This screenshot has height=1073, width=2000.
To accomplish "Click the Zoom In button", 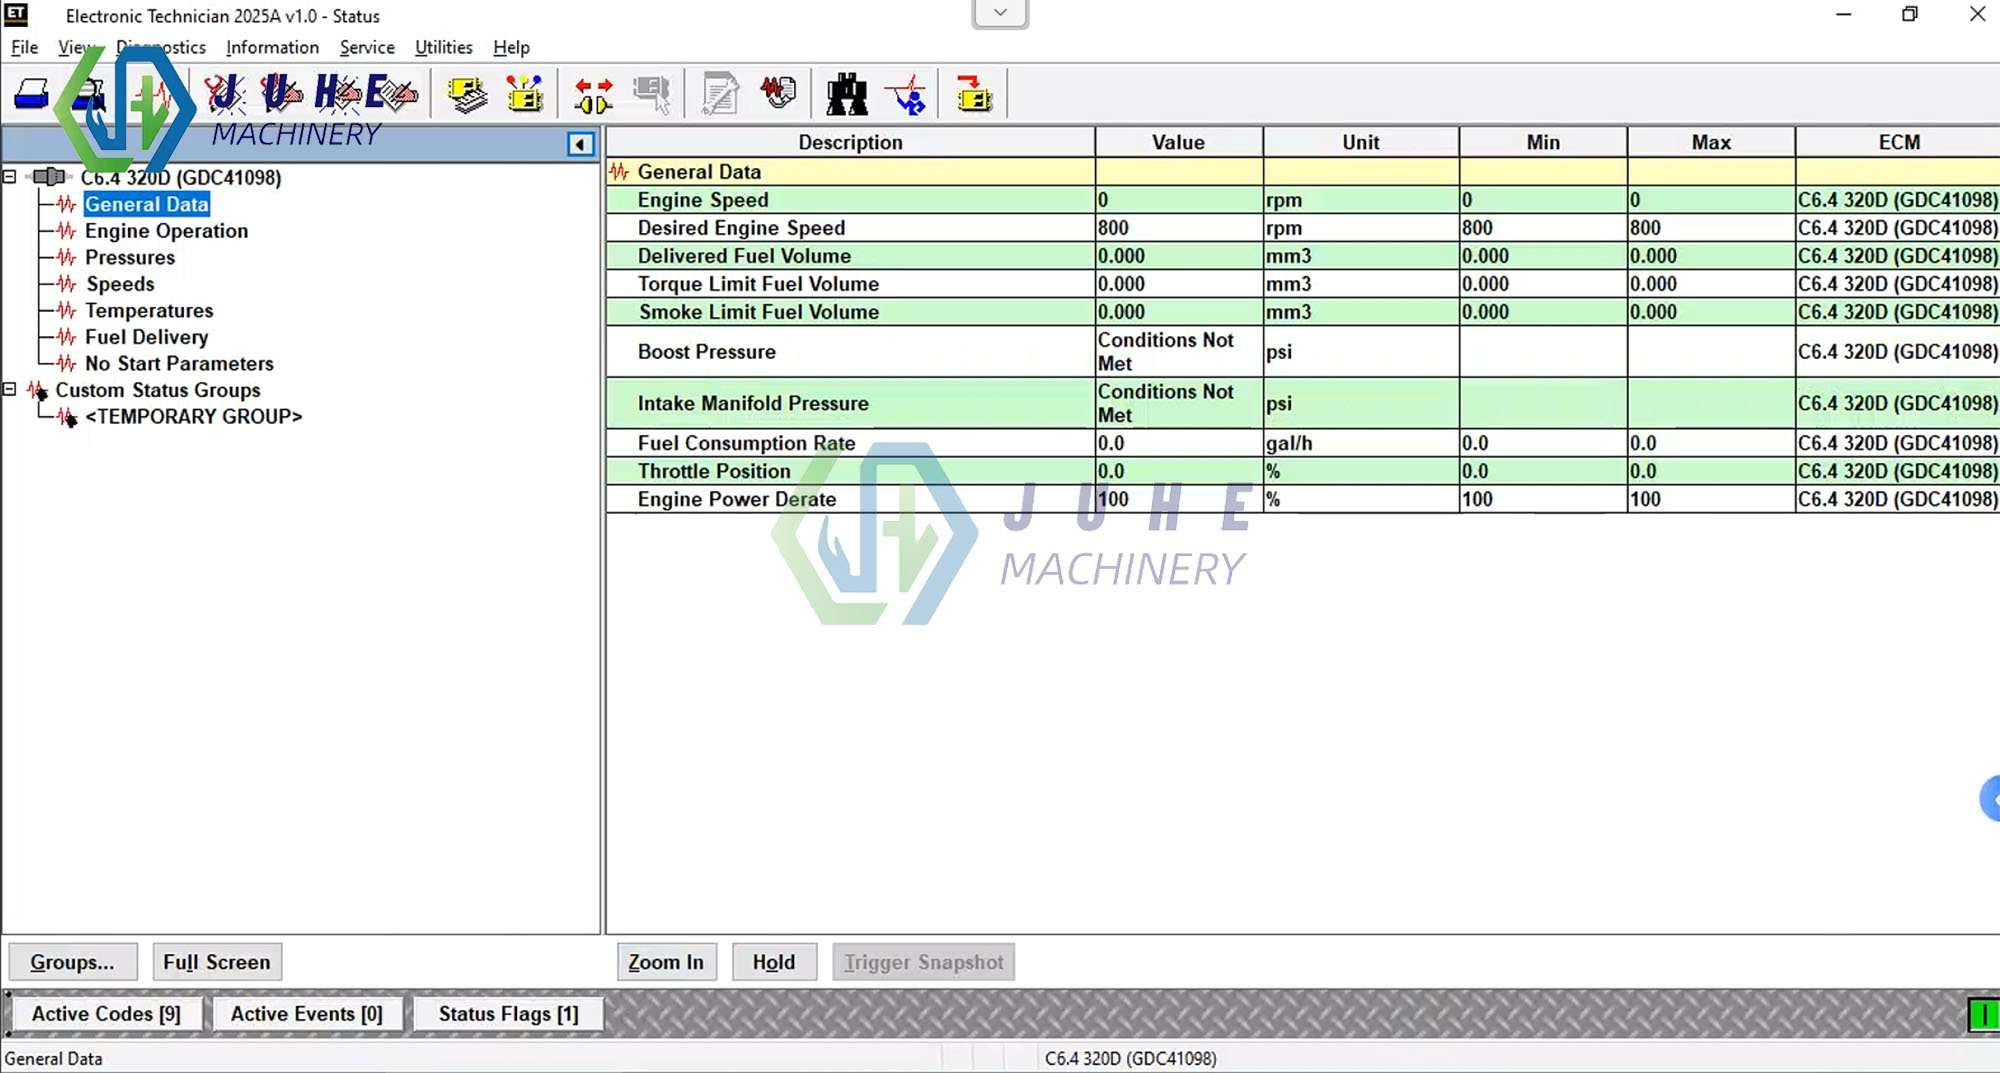I will pos(665,961).
